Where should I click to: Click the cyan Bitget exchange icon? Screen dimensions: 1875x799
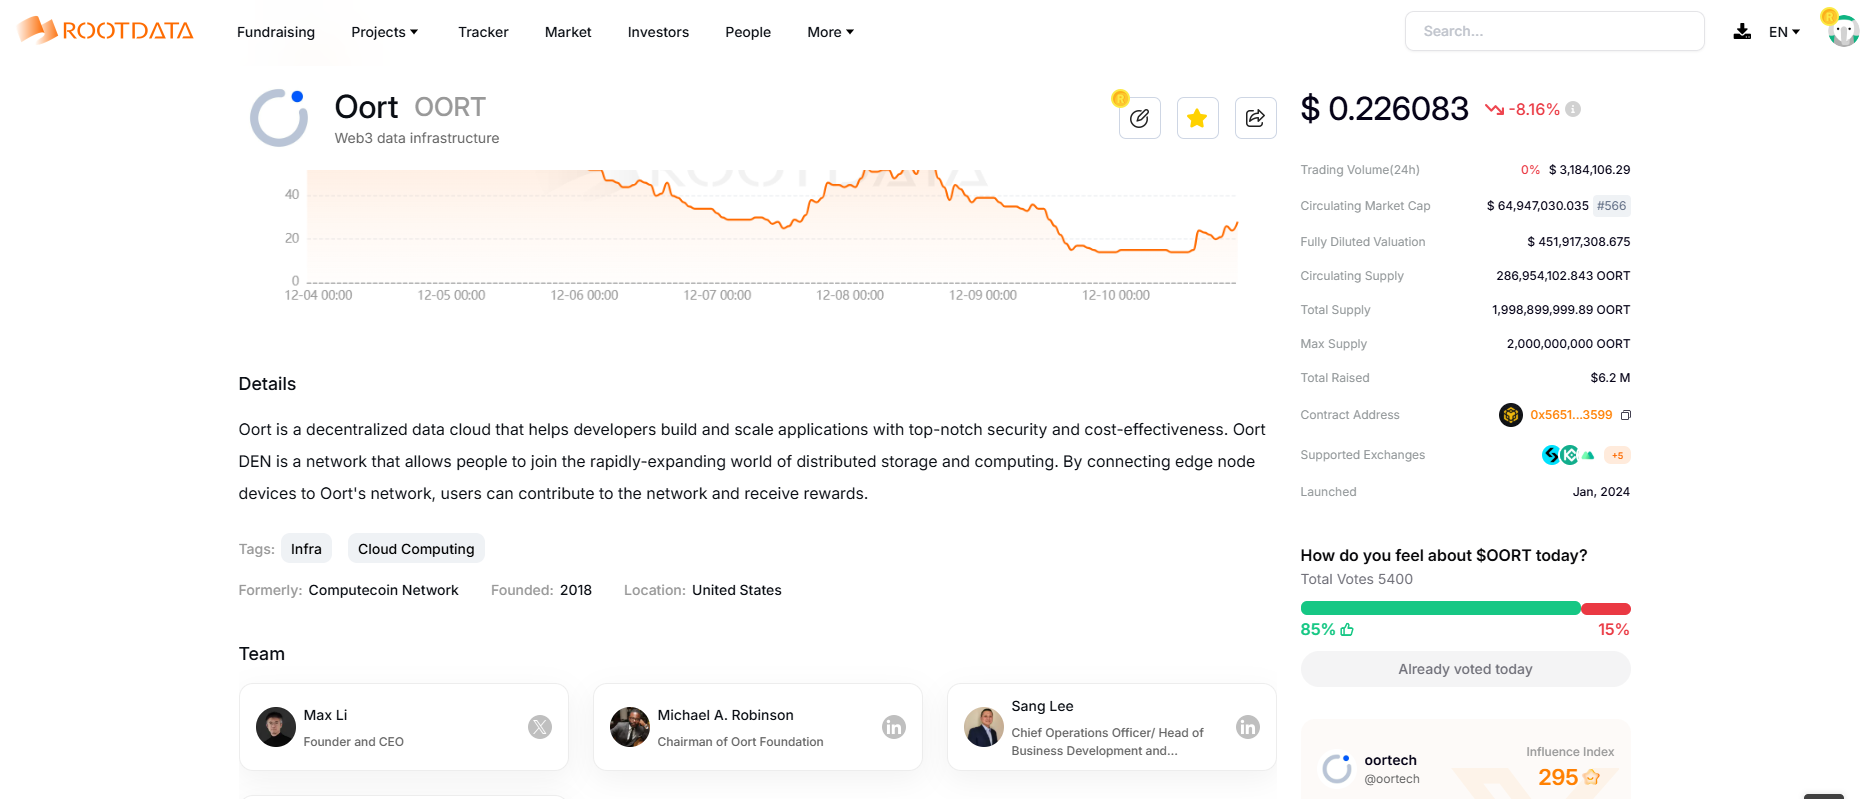click(x=1551, y=455)
